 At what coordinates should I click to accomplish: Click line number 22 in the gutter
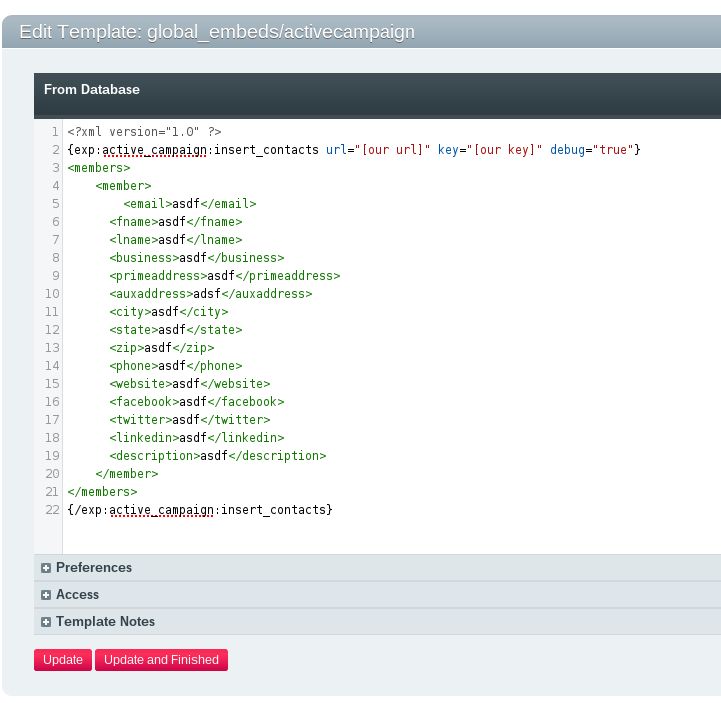pos(52,510)
